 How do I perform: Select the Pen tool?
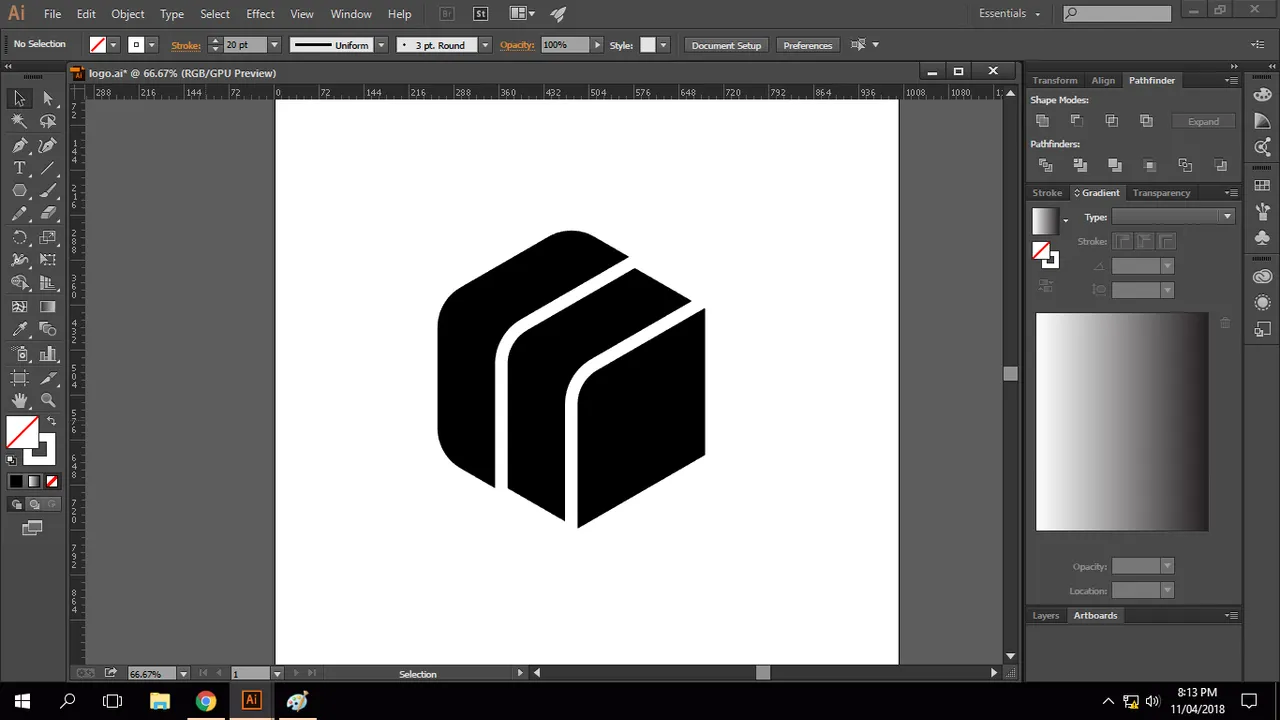point(19,145)
